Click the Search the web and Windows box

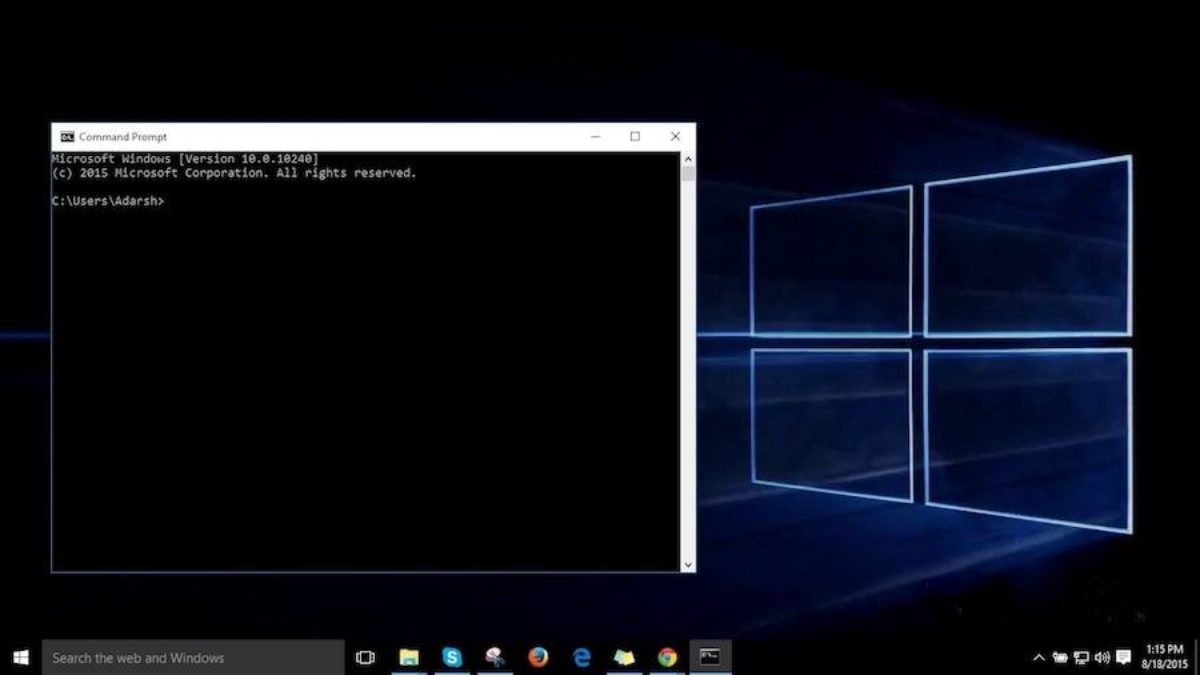click(193, 657)
